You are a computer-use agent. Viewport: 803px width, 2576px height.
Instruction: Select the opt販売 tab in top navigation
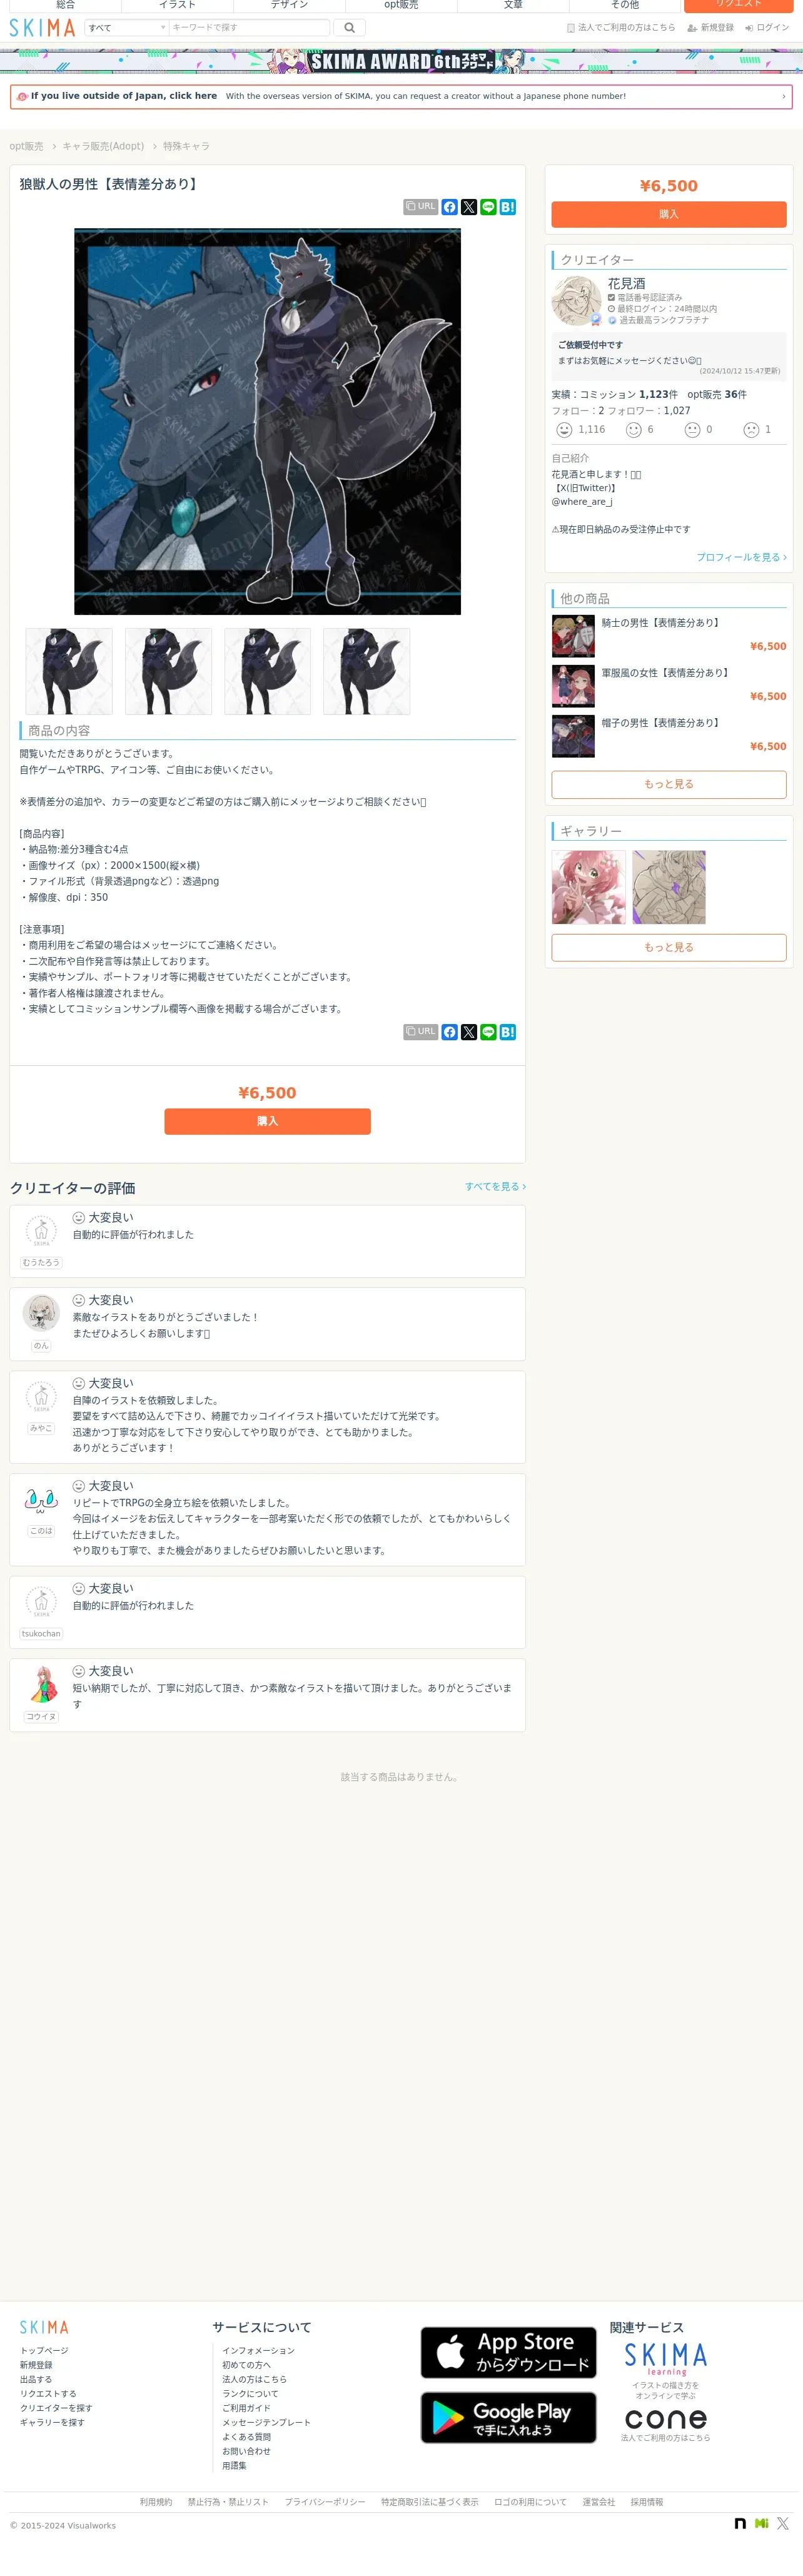[x=401, y=6]
